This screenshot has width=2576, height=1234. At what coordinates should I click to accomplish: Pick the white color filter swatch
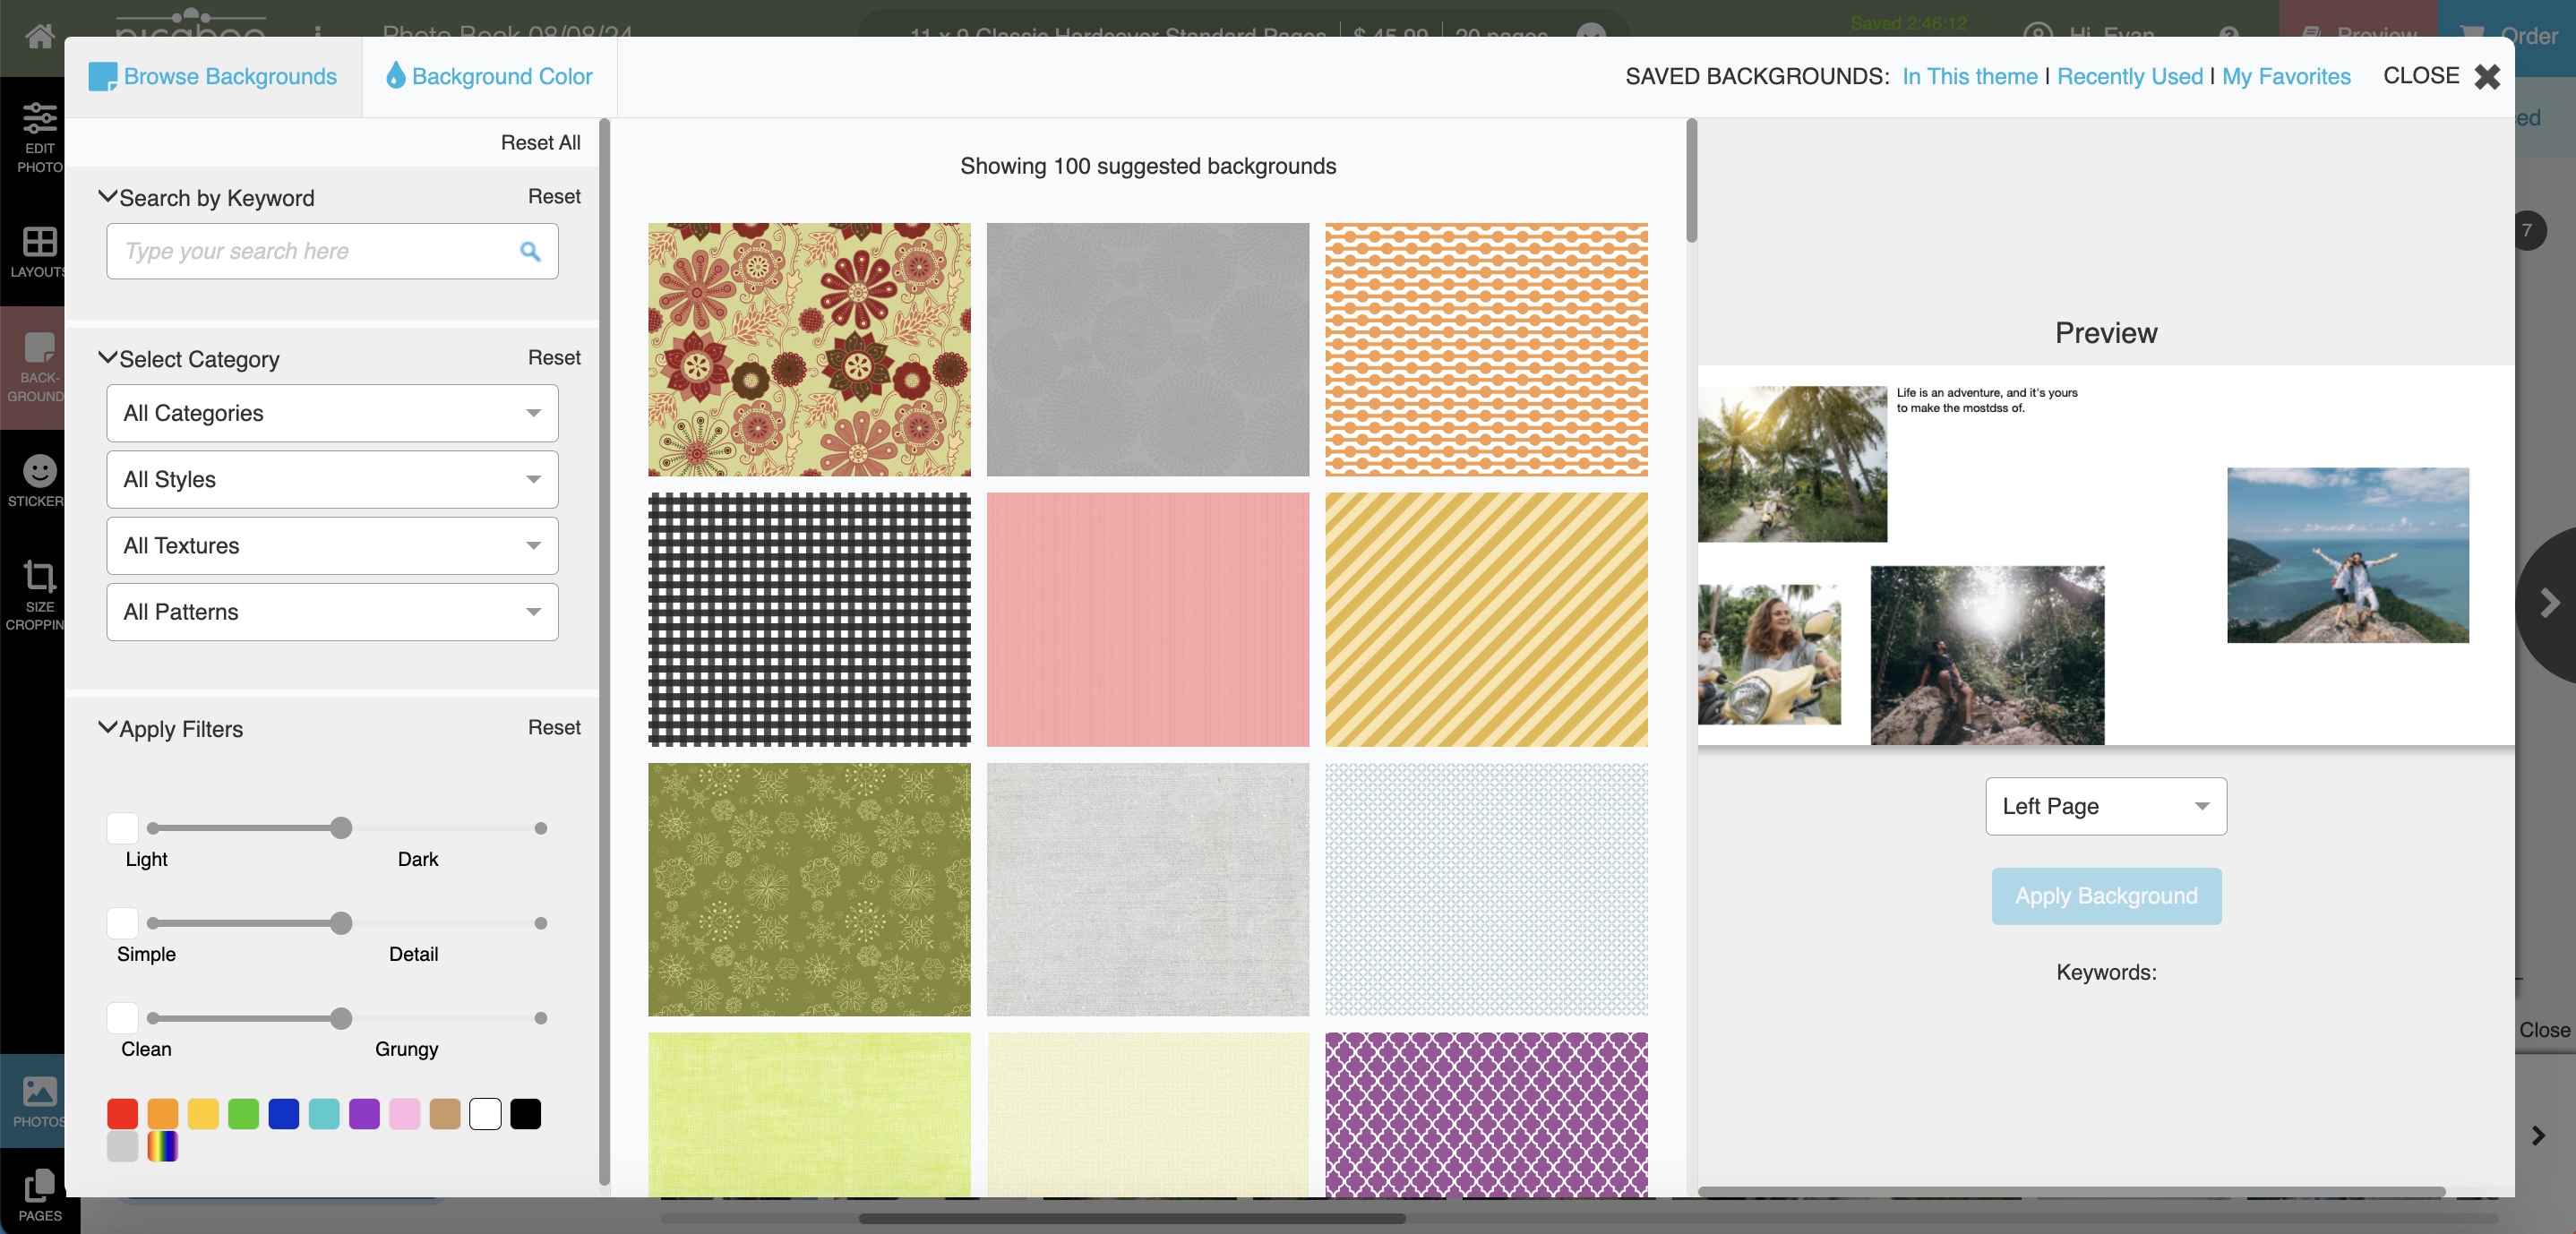coord(485,1113)
